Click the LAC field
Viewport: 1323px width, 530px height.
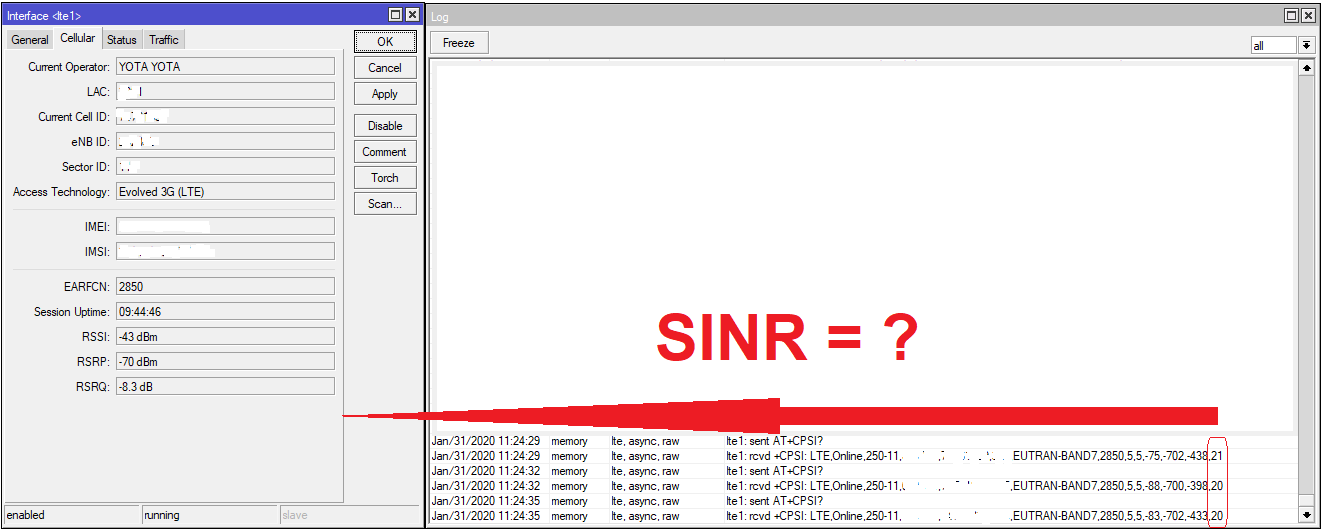pyautogui.click(x=225, y=91)
